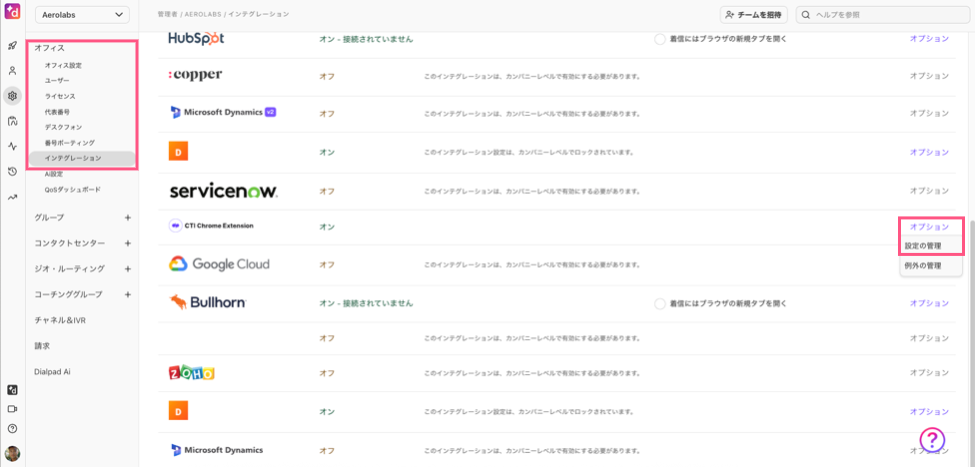Click the オフ status in the copper row

(326, 76)
